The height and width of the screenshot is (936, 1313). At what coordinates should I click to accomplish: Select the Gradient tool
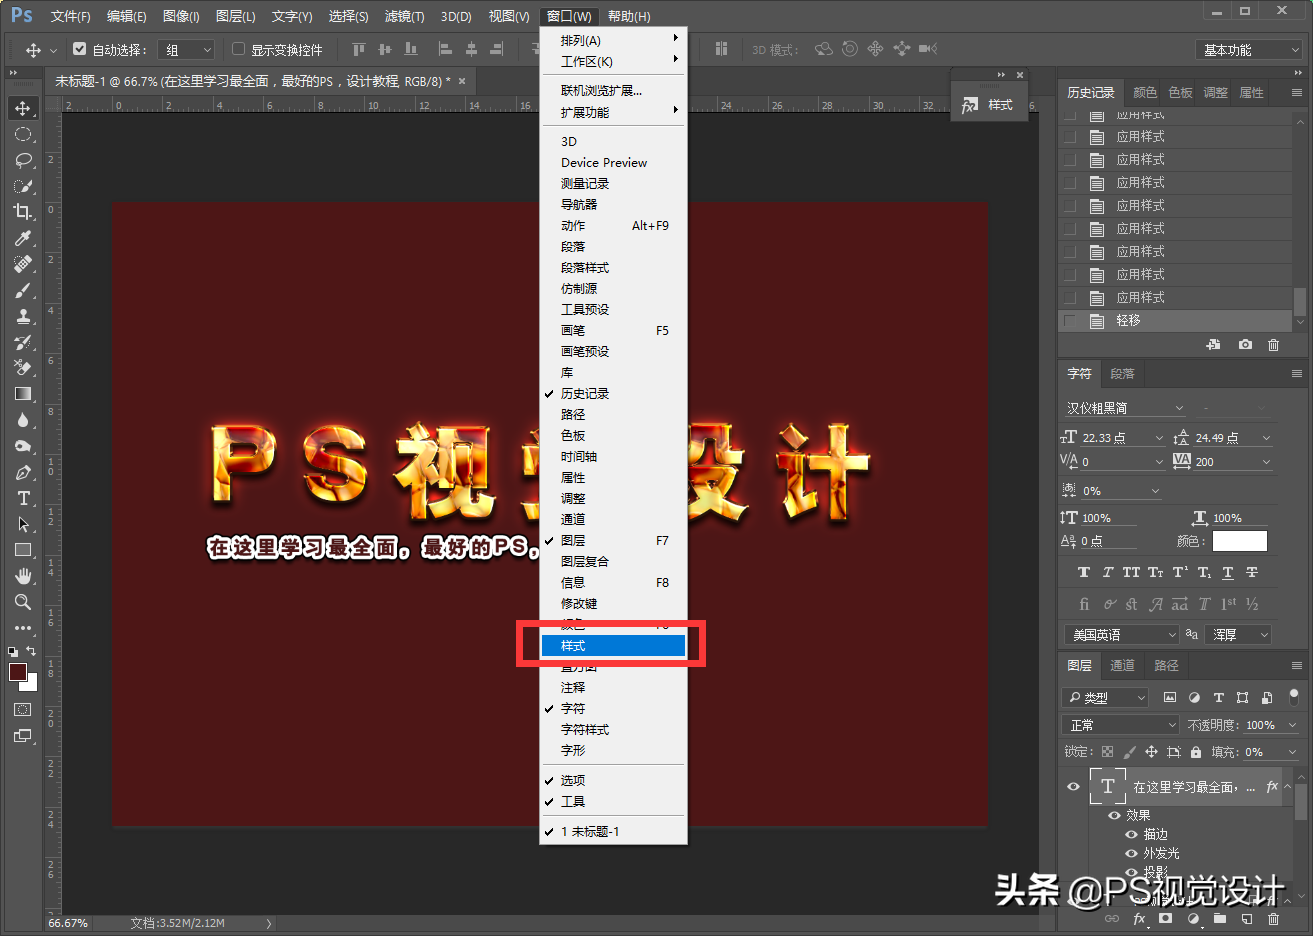tap(23, 394)
